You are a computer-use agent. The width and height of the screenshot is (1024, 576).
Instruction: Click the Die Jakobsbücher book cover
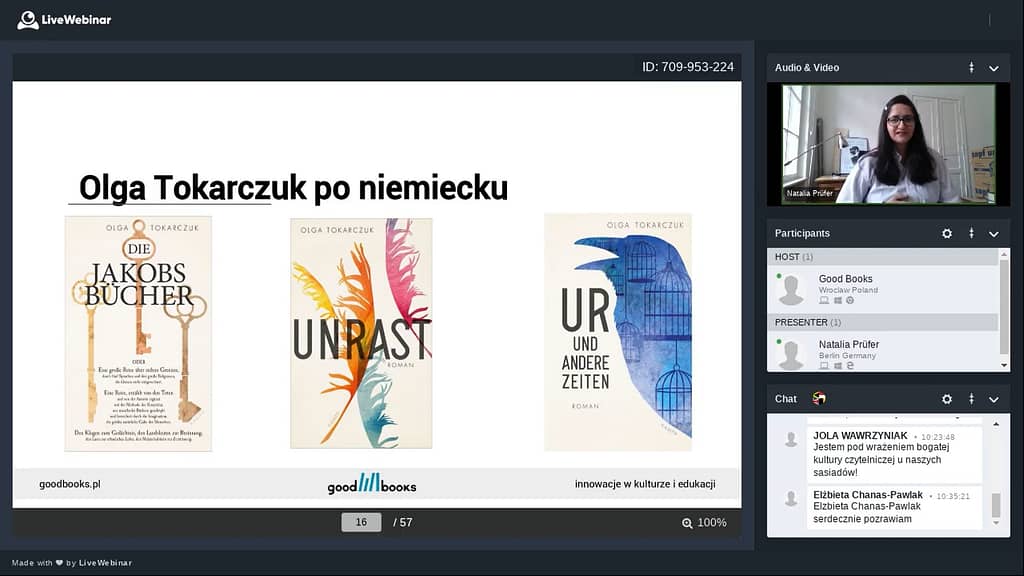[x=138, y=334]
